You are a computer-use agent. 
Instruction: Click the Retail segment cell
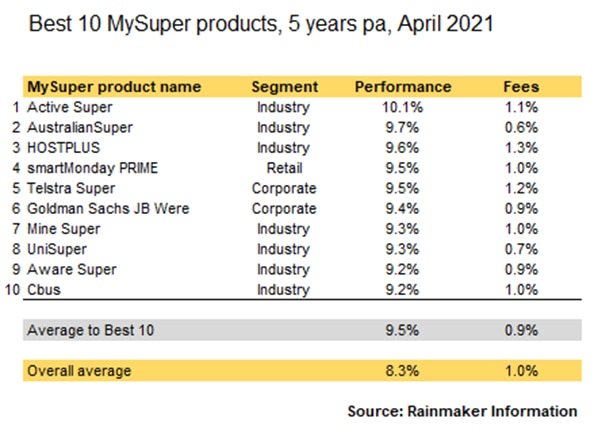tap(285, 168)
